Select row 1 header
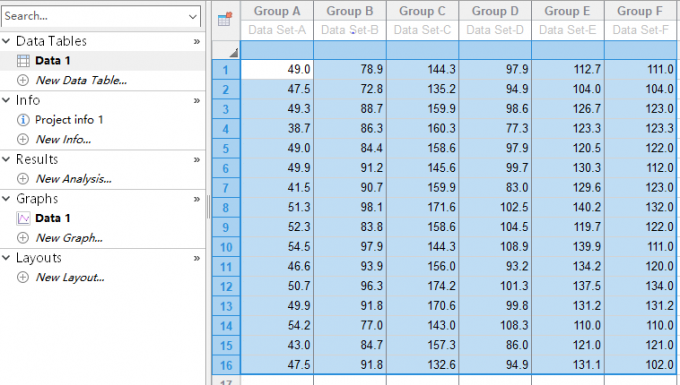This screenshot has width=680, height=385. coord(226,70)
